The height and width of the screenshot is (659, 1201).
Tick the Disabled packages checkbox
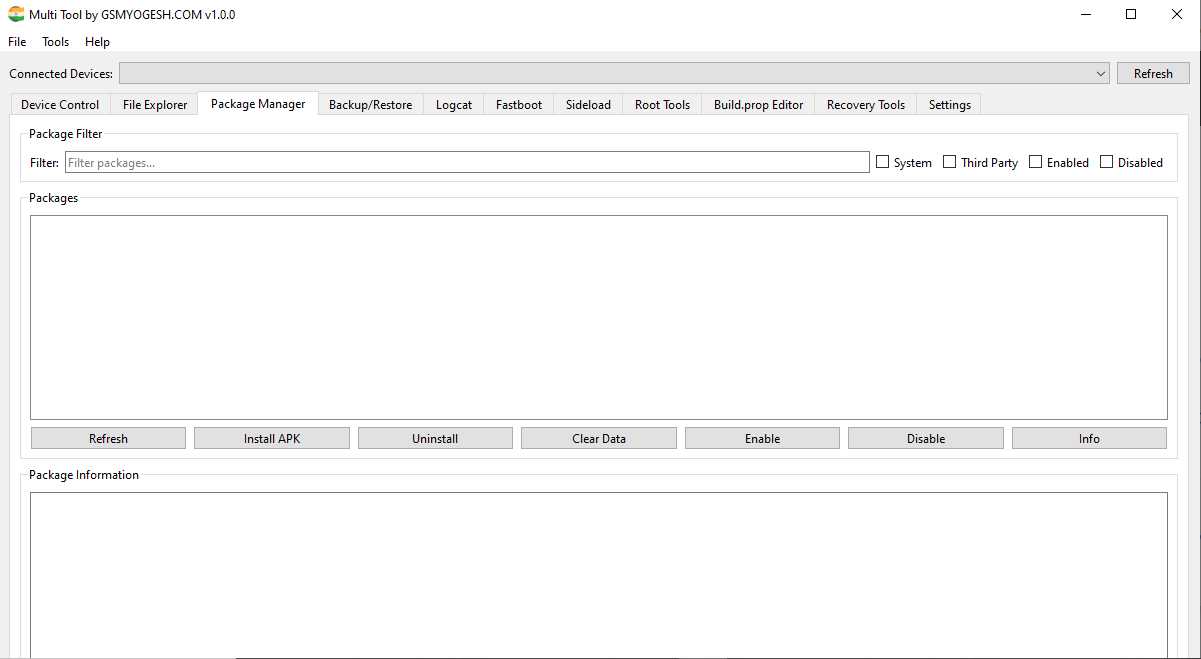(x=1106, y=162)
